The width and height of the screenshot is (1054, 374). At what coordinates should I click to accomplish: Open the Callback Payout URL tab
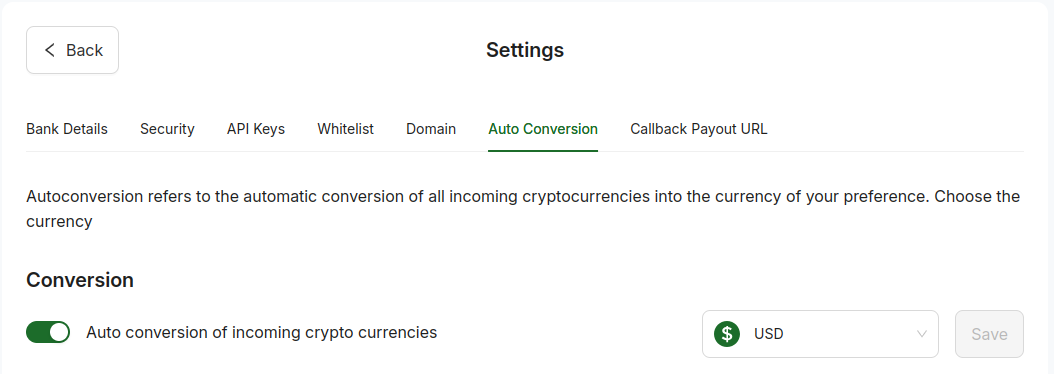pos(698,128)
